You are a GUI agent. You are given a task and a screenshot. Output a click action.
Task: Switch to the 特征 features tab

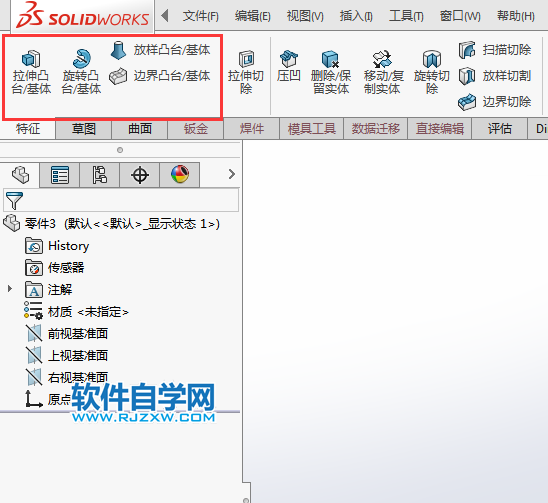click(28, 129)
